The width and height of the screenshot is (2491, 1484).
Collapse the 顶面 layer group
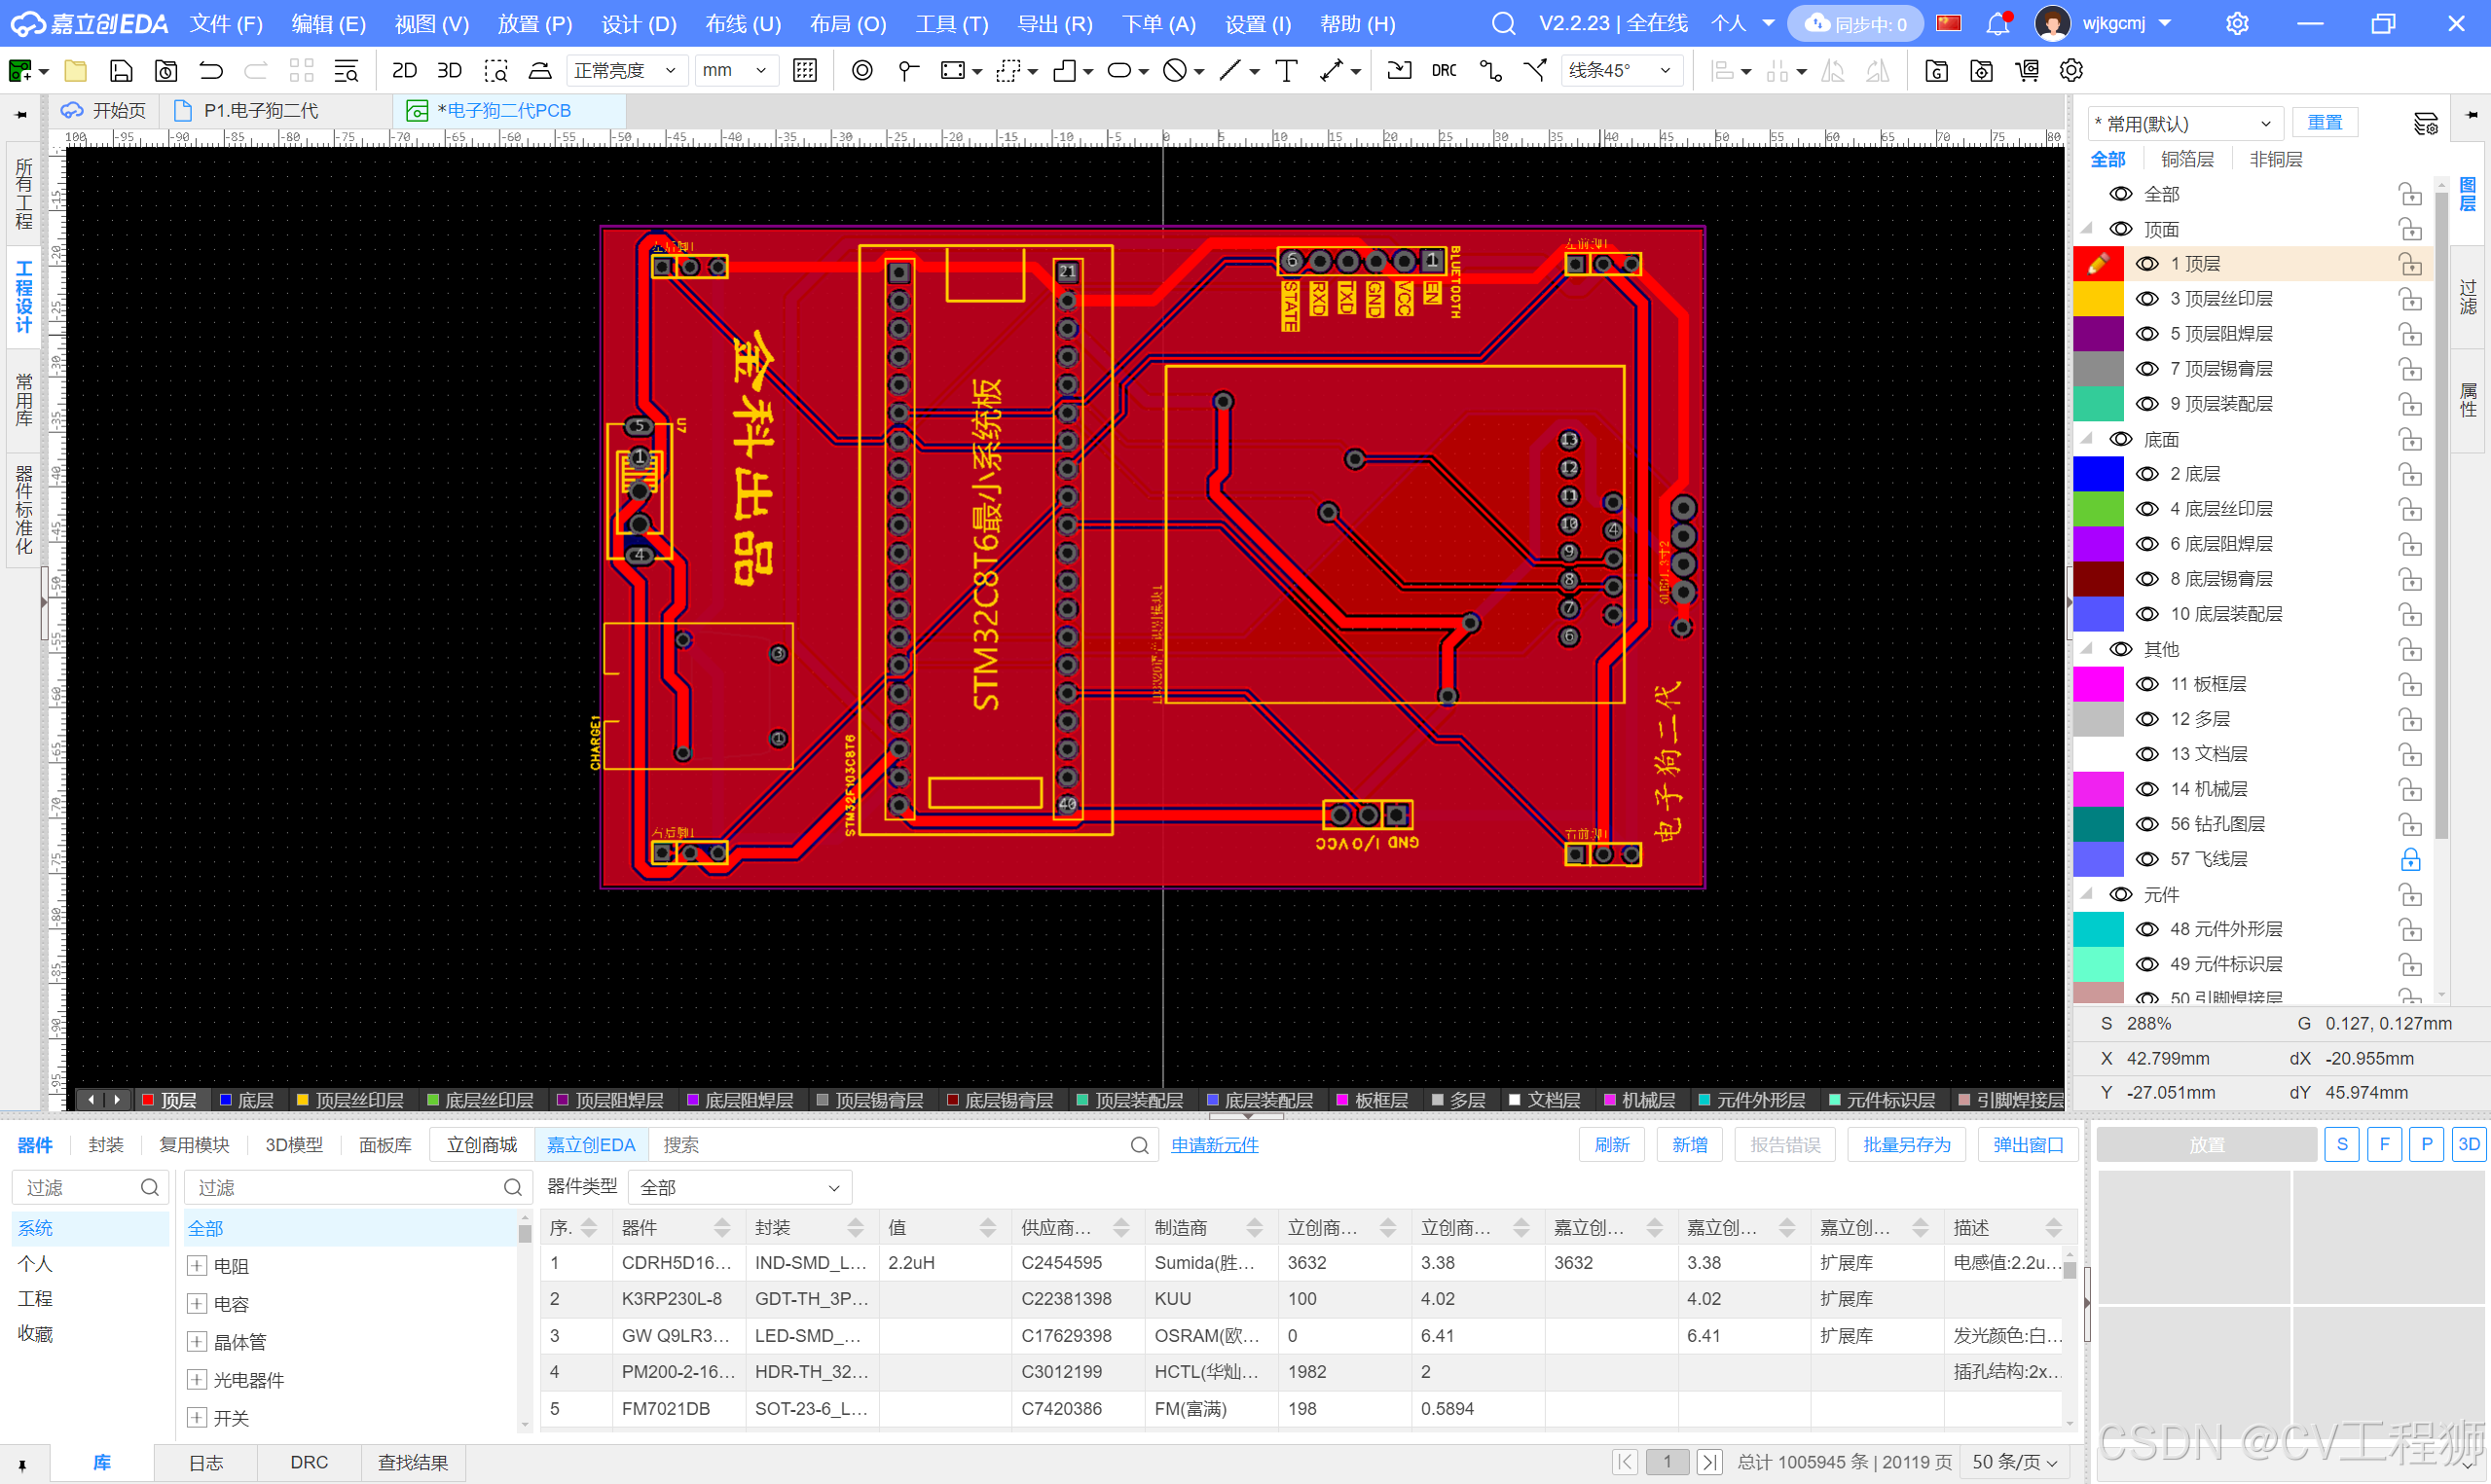point(2087,229)
